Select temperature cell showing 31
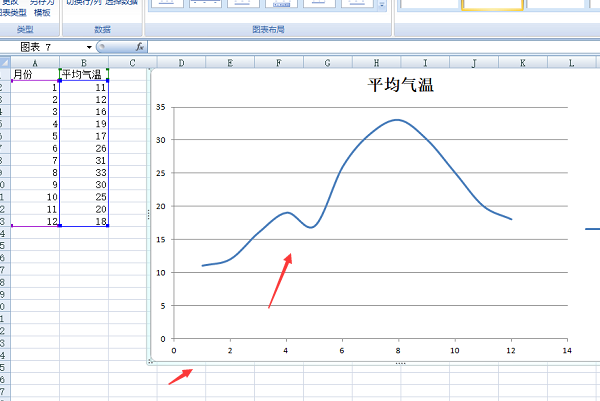600x401 pixels. click(84, 160)
